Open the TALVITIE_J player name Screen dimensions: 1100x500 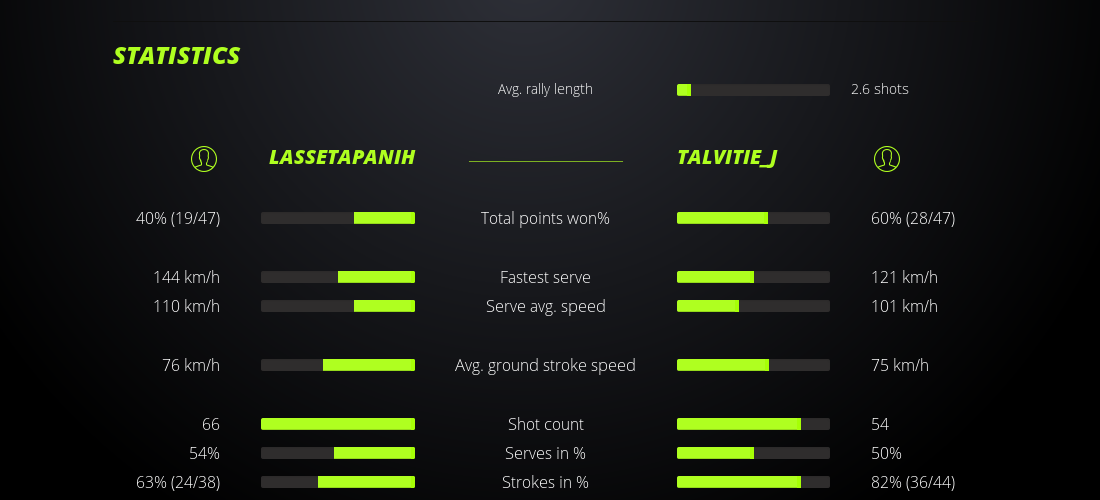point(727,158)
